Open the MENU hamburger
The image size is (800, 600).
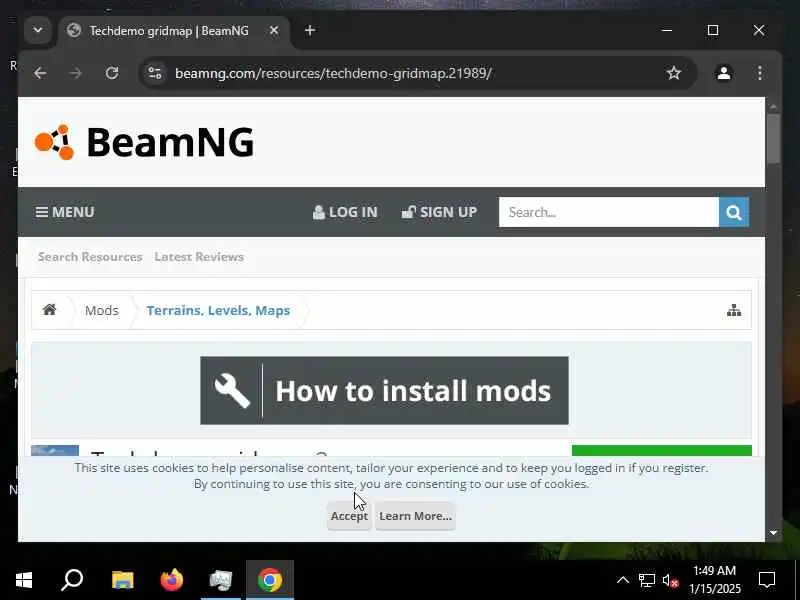65,212
